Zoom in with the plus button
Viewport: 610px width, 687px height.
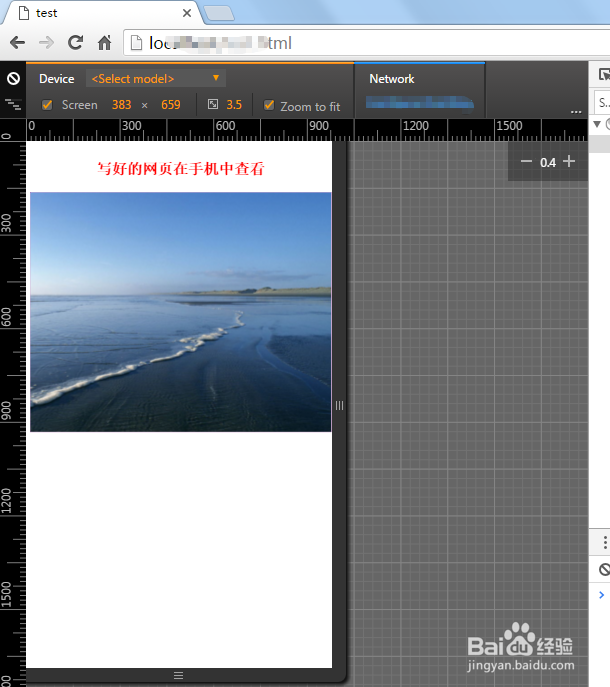(569, 161)
